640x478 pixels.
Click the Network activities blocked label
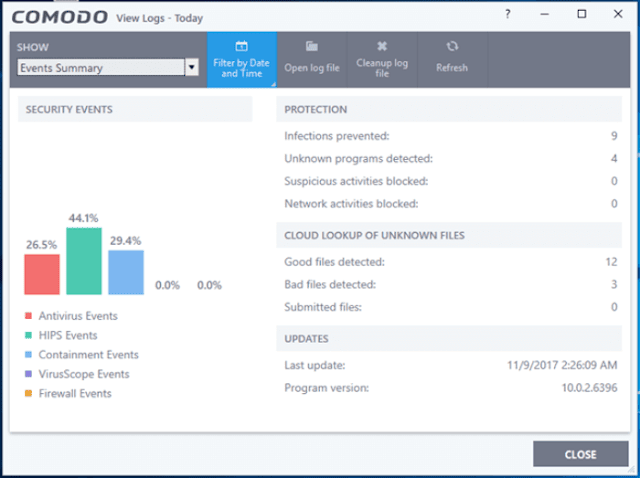pyautogui.click(x=351, y=203)
